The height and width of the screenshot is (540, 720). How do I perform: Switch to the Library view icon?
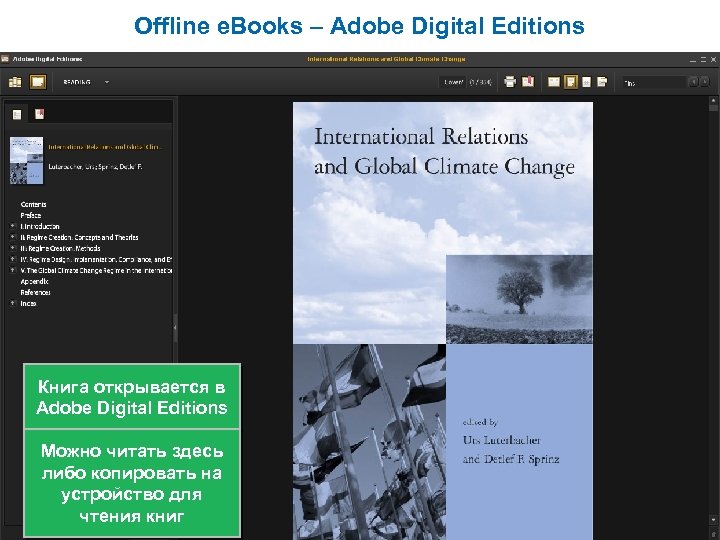[x=15, y=82]
